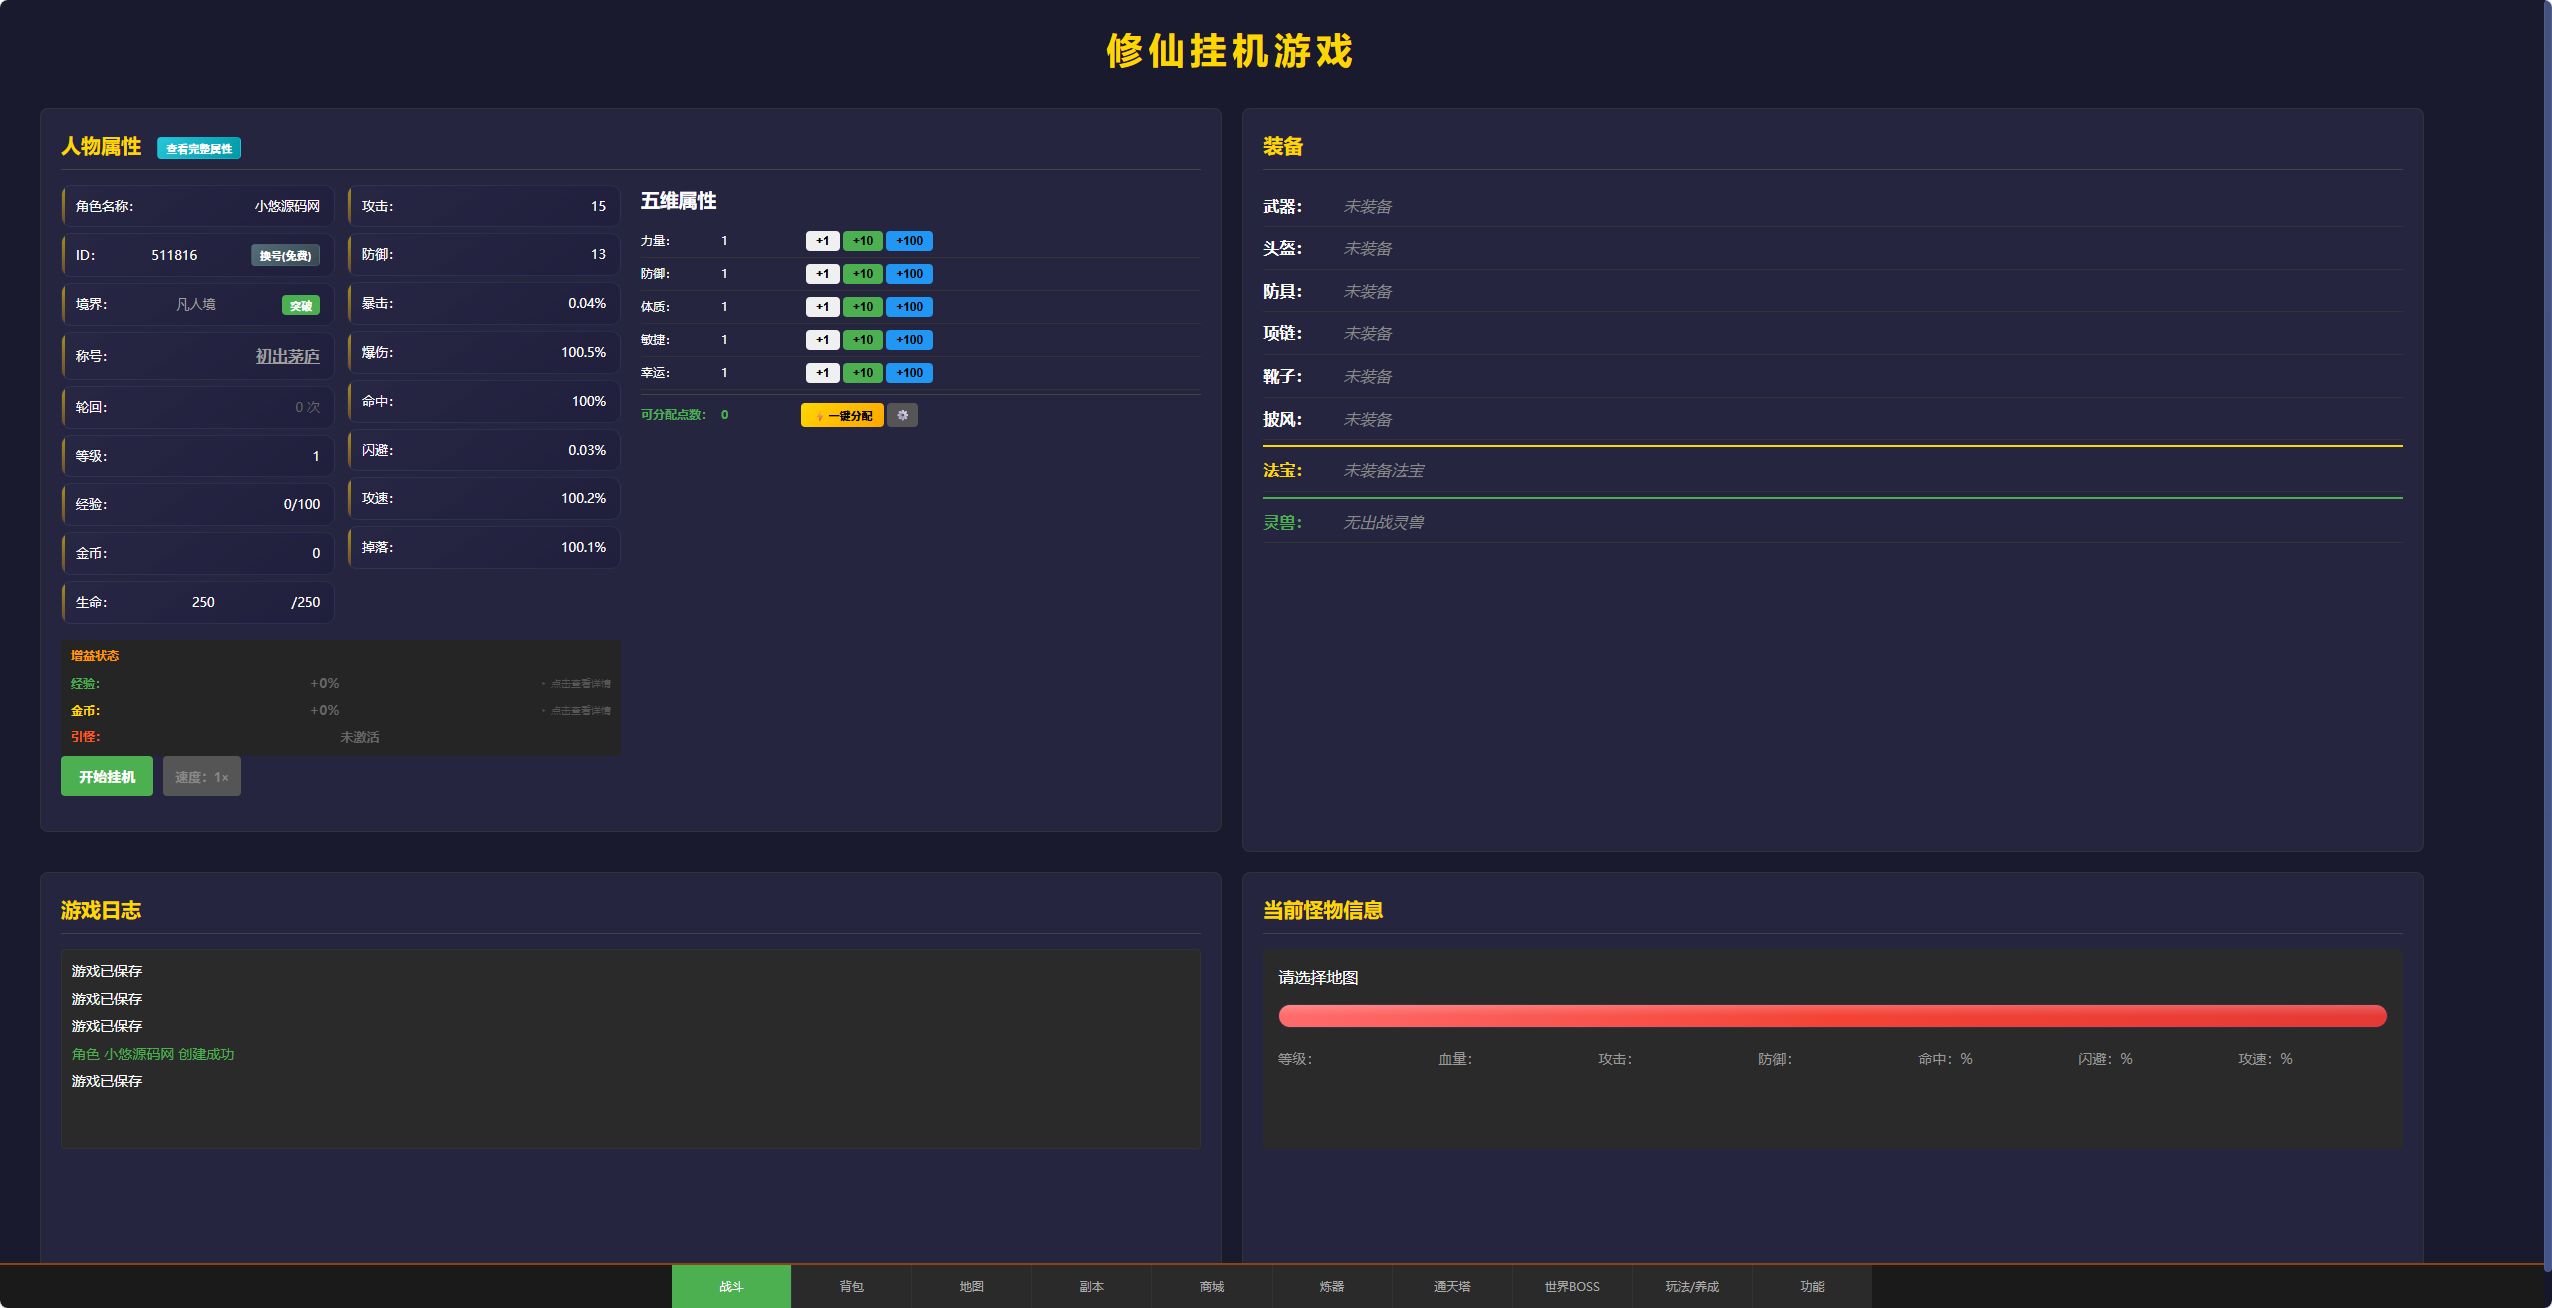Add +100 to 体质 constitution
Screen dimensions: 2552x1308
909,307
